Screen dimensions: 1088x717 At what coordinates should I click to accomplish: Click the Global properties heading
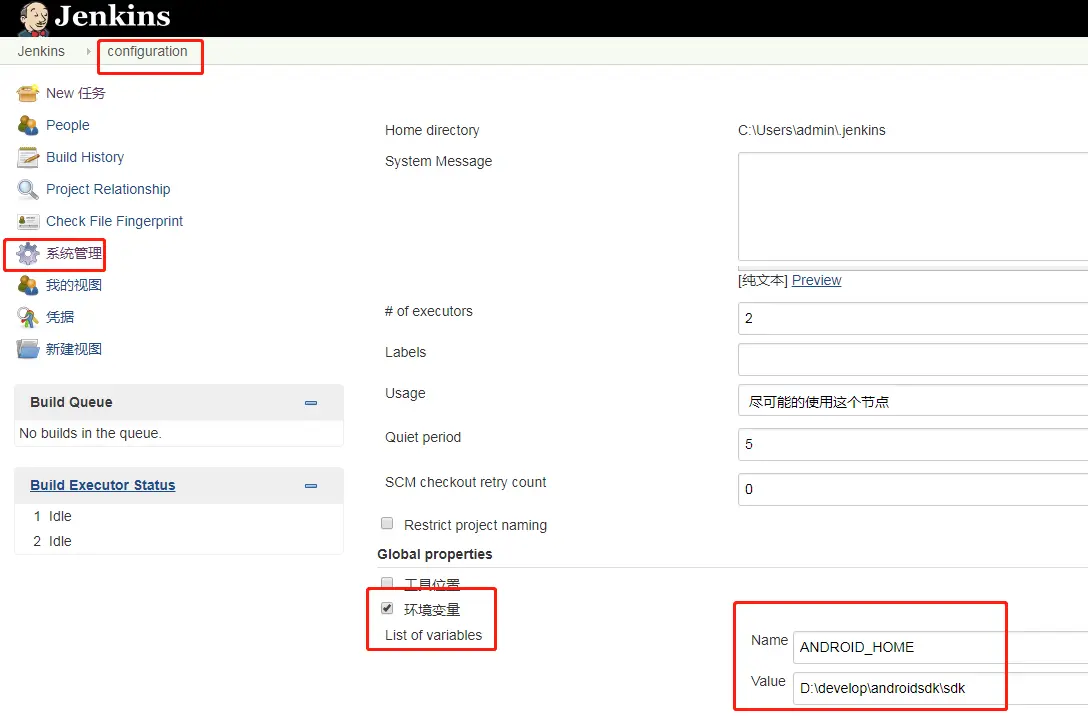click(435, 554)
